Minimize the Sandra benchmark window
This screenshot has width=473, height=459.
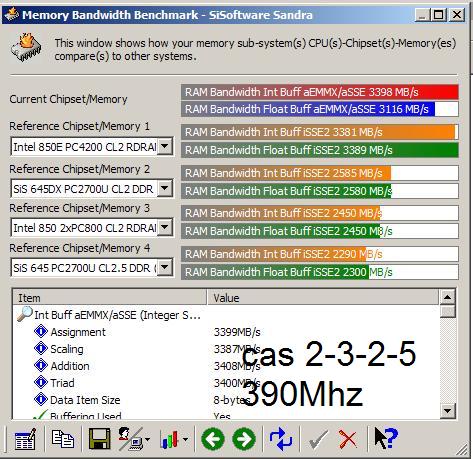[422, 15]
